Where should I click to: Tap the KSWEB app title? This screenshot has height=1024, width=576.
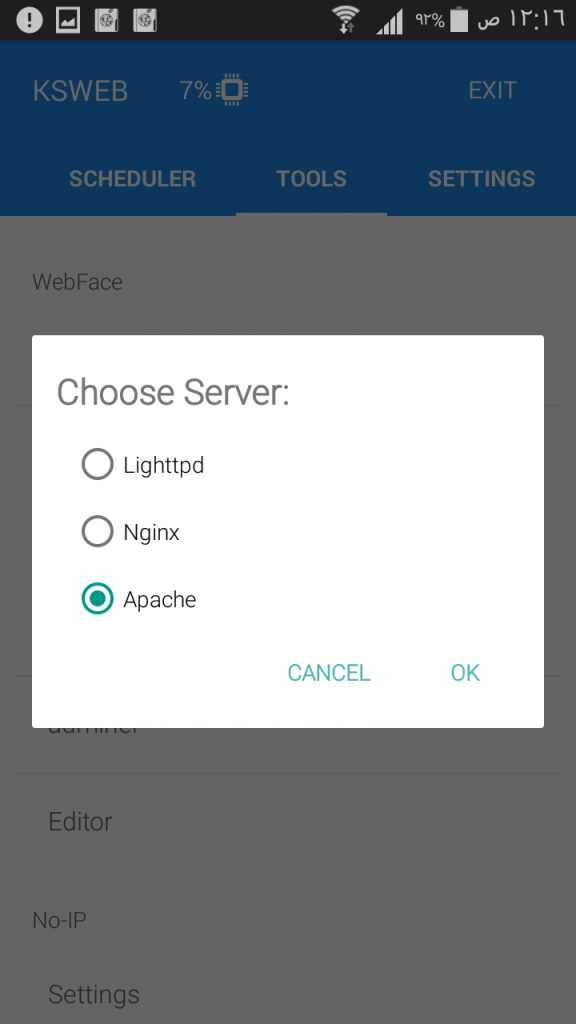(80, 91)
